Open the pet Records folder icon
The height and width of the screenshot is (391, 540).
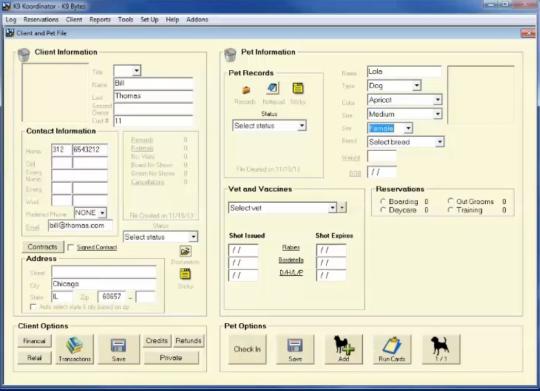(x=246, y=90)
